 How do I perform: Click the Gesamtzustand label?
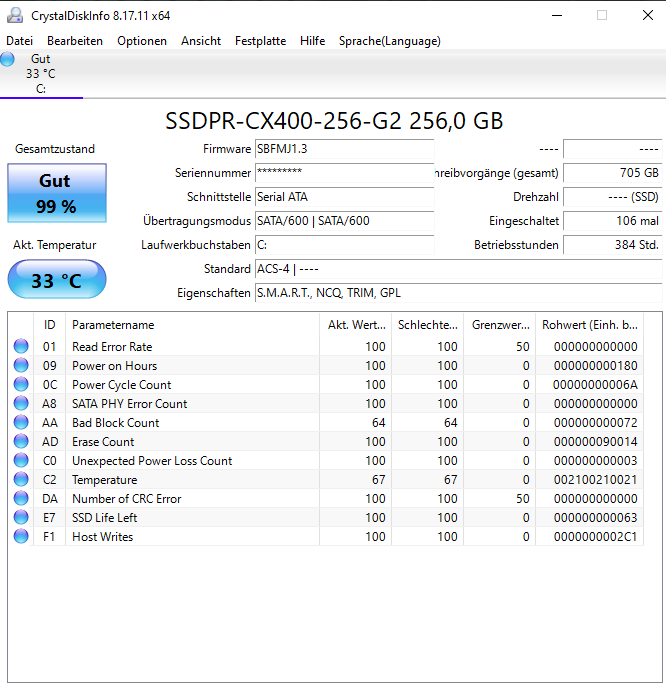pyautogui.click(x=55, y=149)
